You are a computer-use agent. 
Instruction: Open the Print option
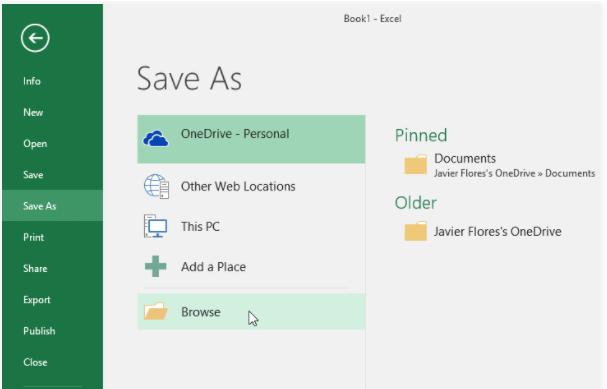pyautogui.click(x=53, y=237)
